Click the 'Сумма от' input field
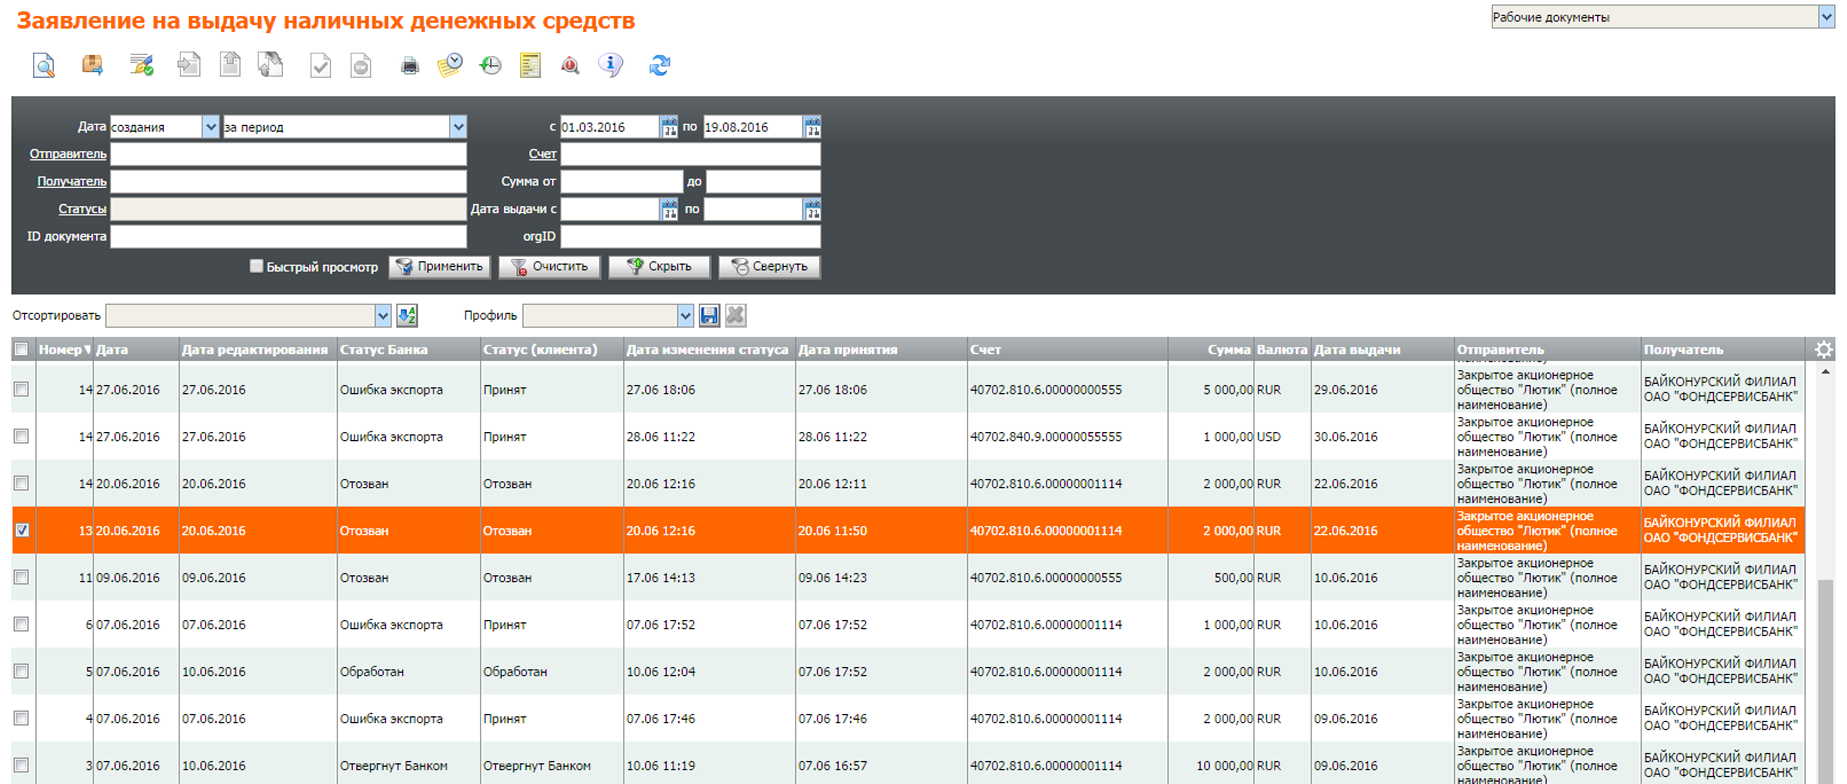This screenshot has height=784, width=1847. pyautogui.click(x=621, y=182)
